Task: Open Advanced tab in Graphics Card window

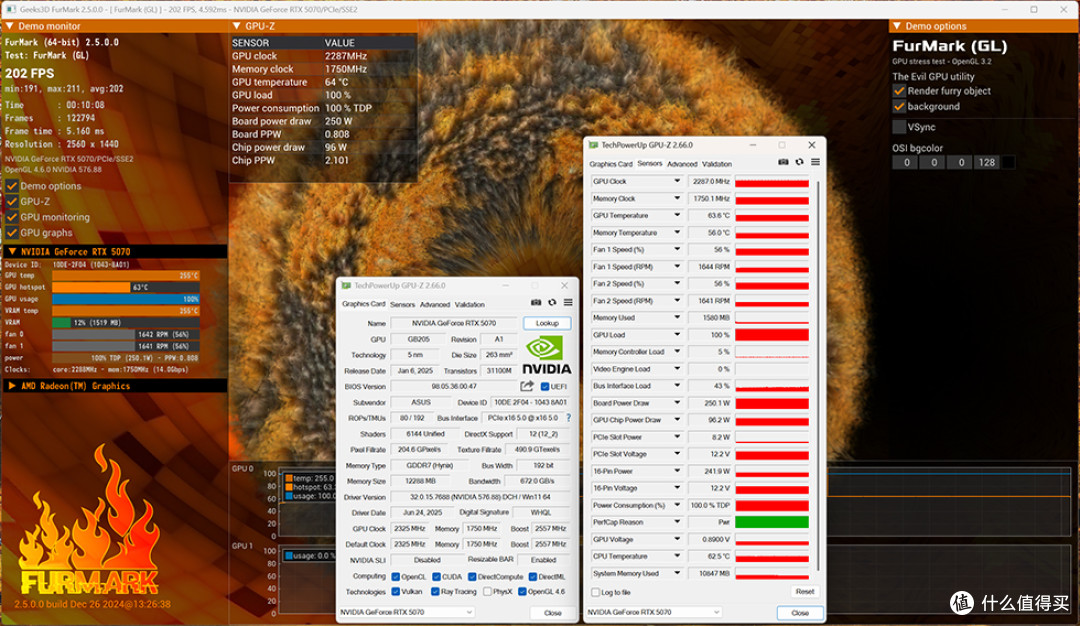Action: click(435, 304)
